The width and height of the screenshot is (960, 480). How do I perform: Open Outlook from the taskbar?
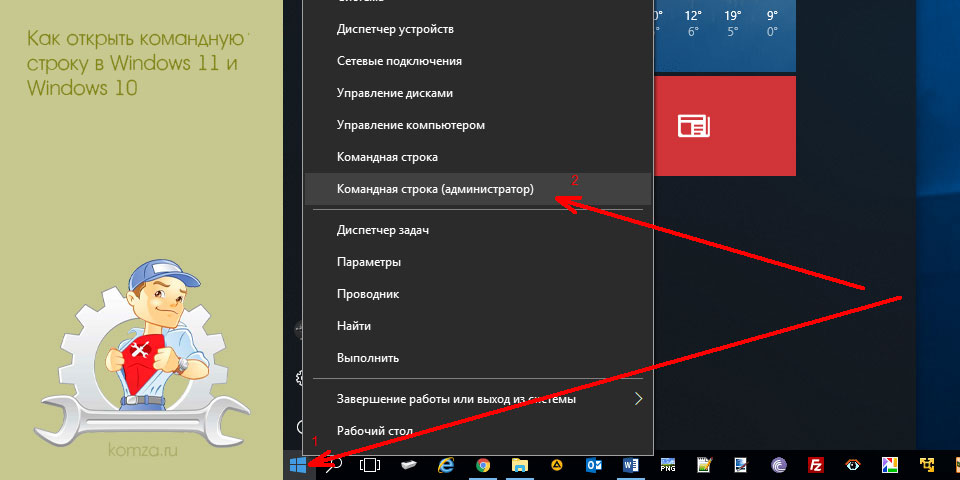coord(594,465)
